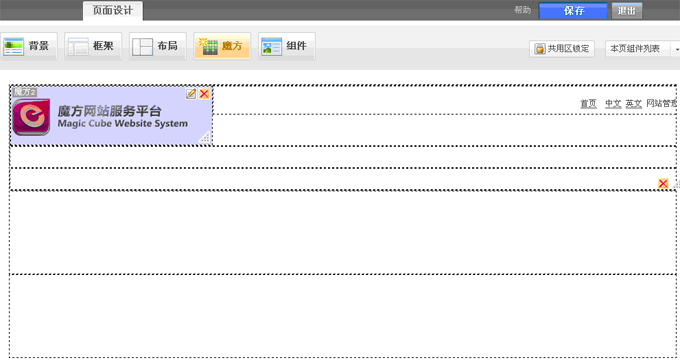The height and width of the screenshot is (360, 680).
Task: Select the 框架 frame tool
Action: [93, 46]
